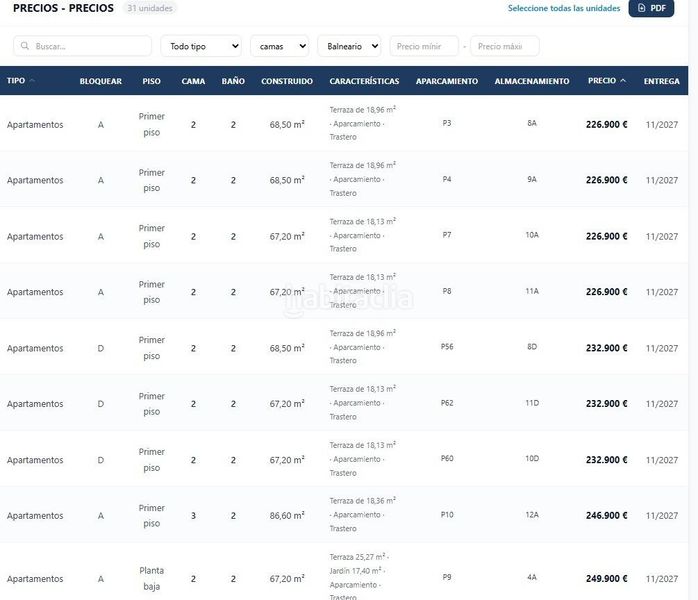Download the price list via PDF button

pos(651,8)
